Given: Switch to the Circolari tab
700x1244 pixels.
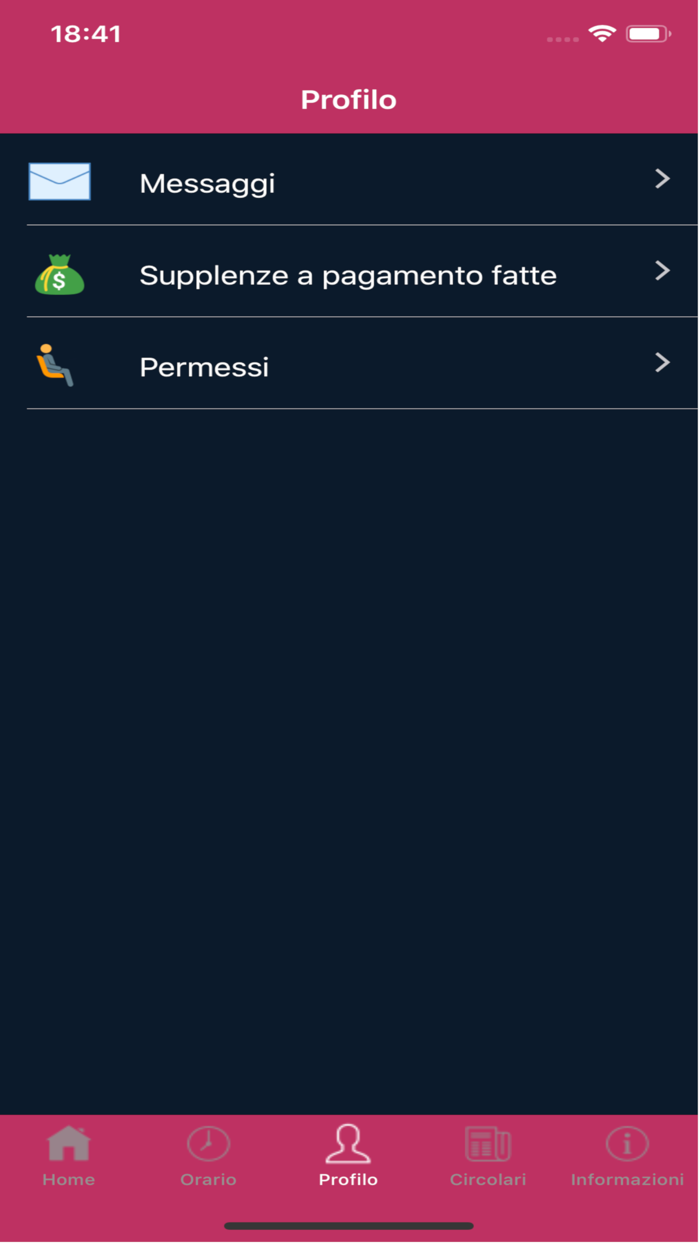Looking at the screenshot, I should tap(488, 1155).
